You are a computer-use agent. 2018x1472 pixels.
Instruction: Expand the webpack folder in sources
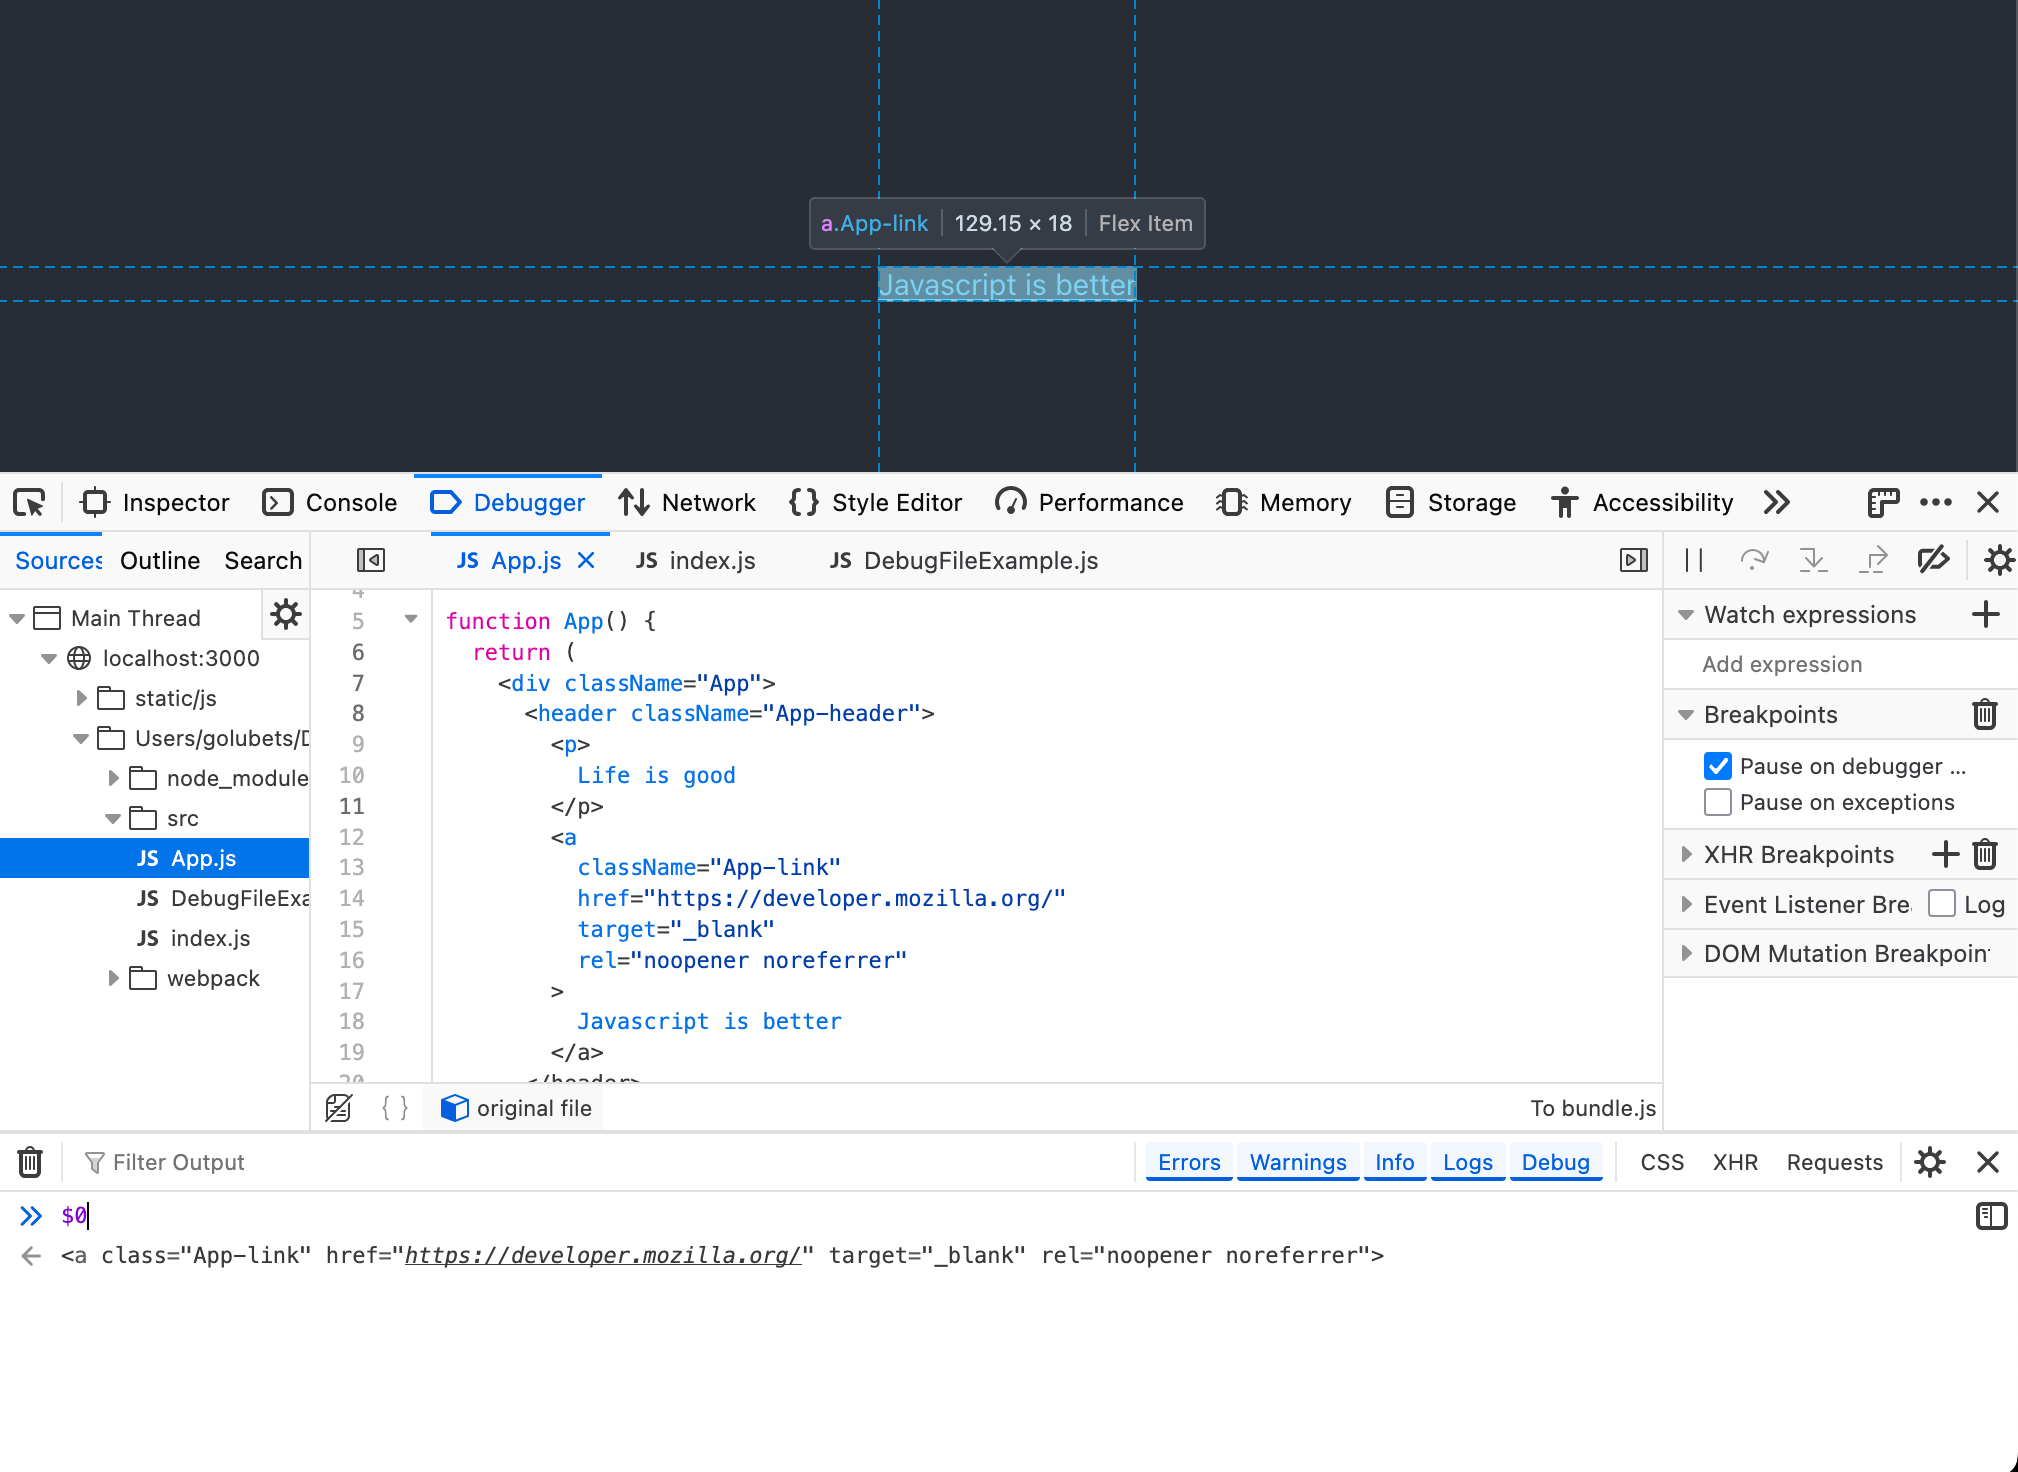click(113, 978)
